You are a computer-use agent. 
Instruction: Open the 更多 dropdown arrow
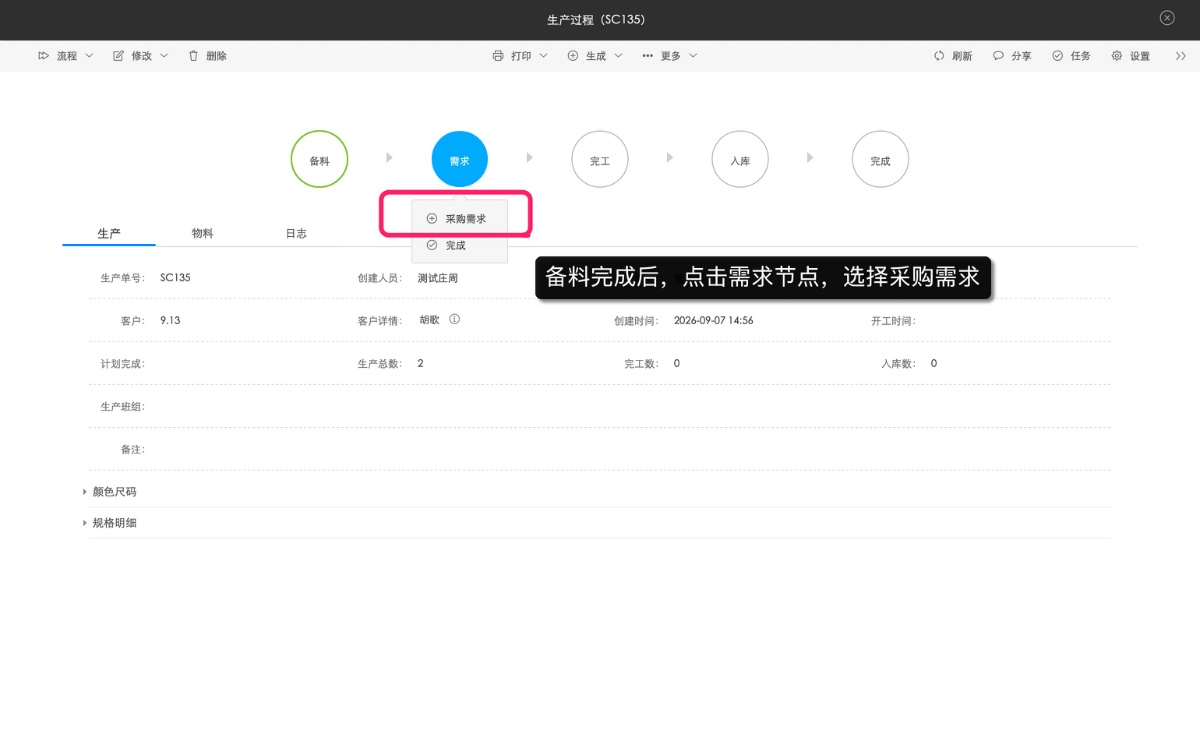coord(693,56)
